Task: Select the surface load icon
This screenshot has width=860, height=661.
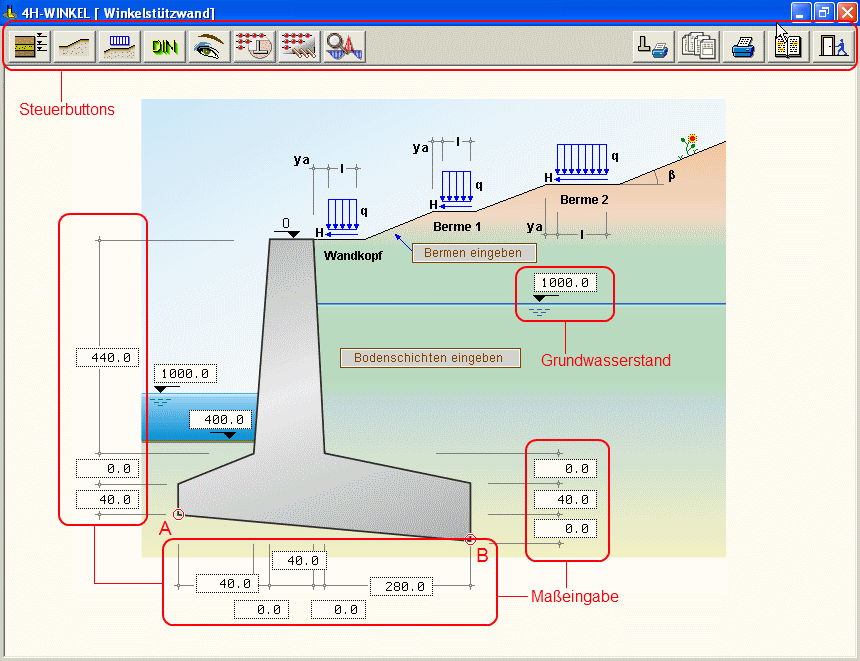Action: [119, 47]
